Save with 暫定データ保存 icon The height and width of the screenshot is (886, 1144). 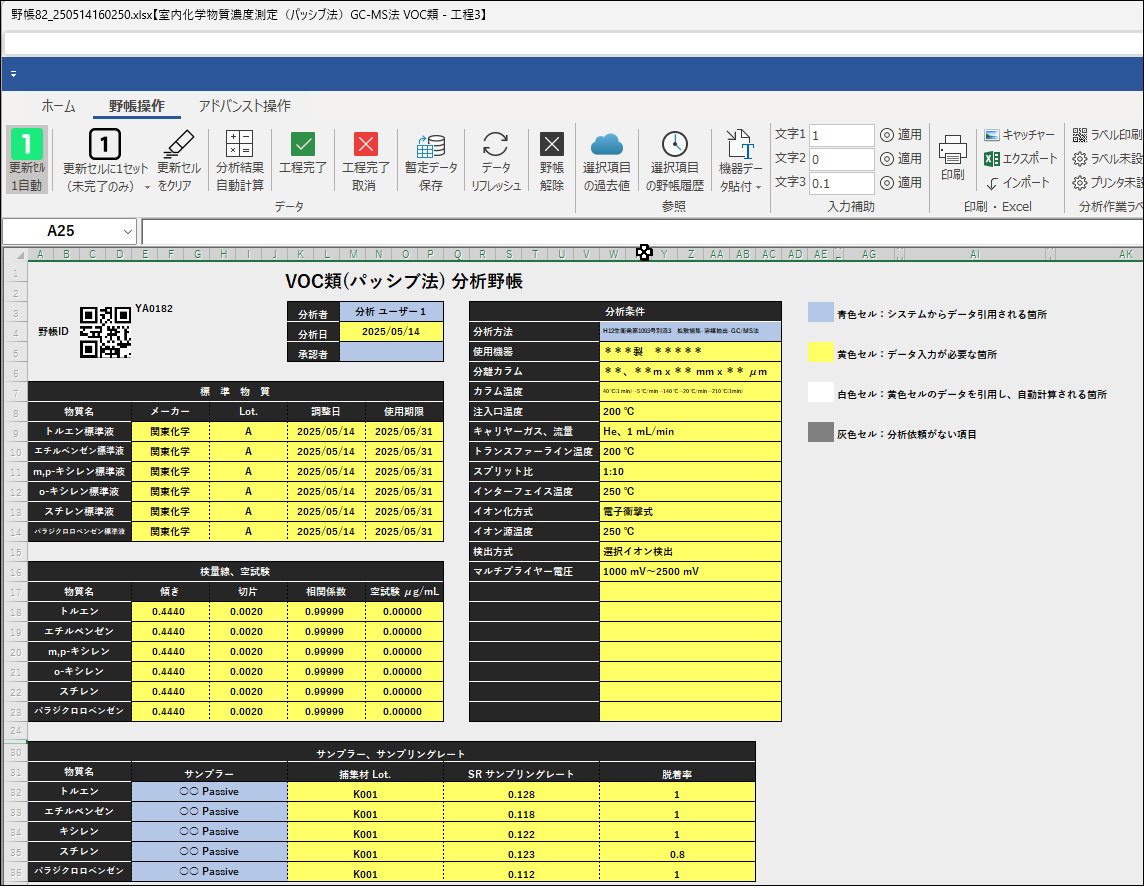[431, 145]
